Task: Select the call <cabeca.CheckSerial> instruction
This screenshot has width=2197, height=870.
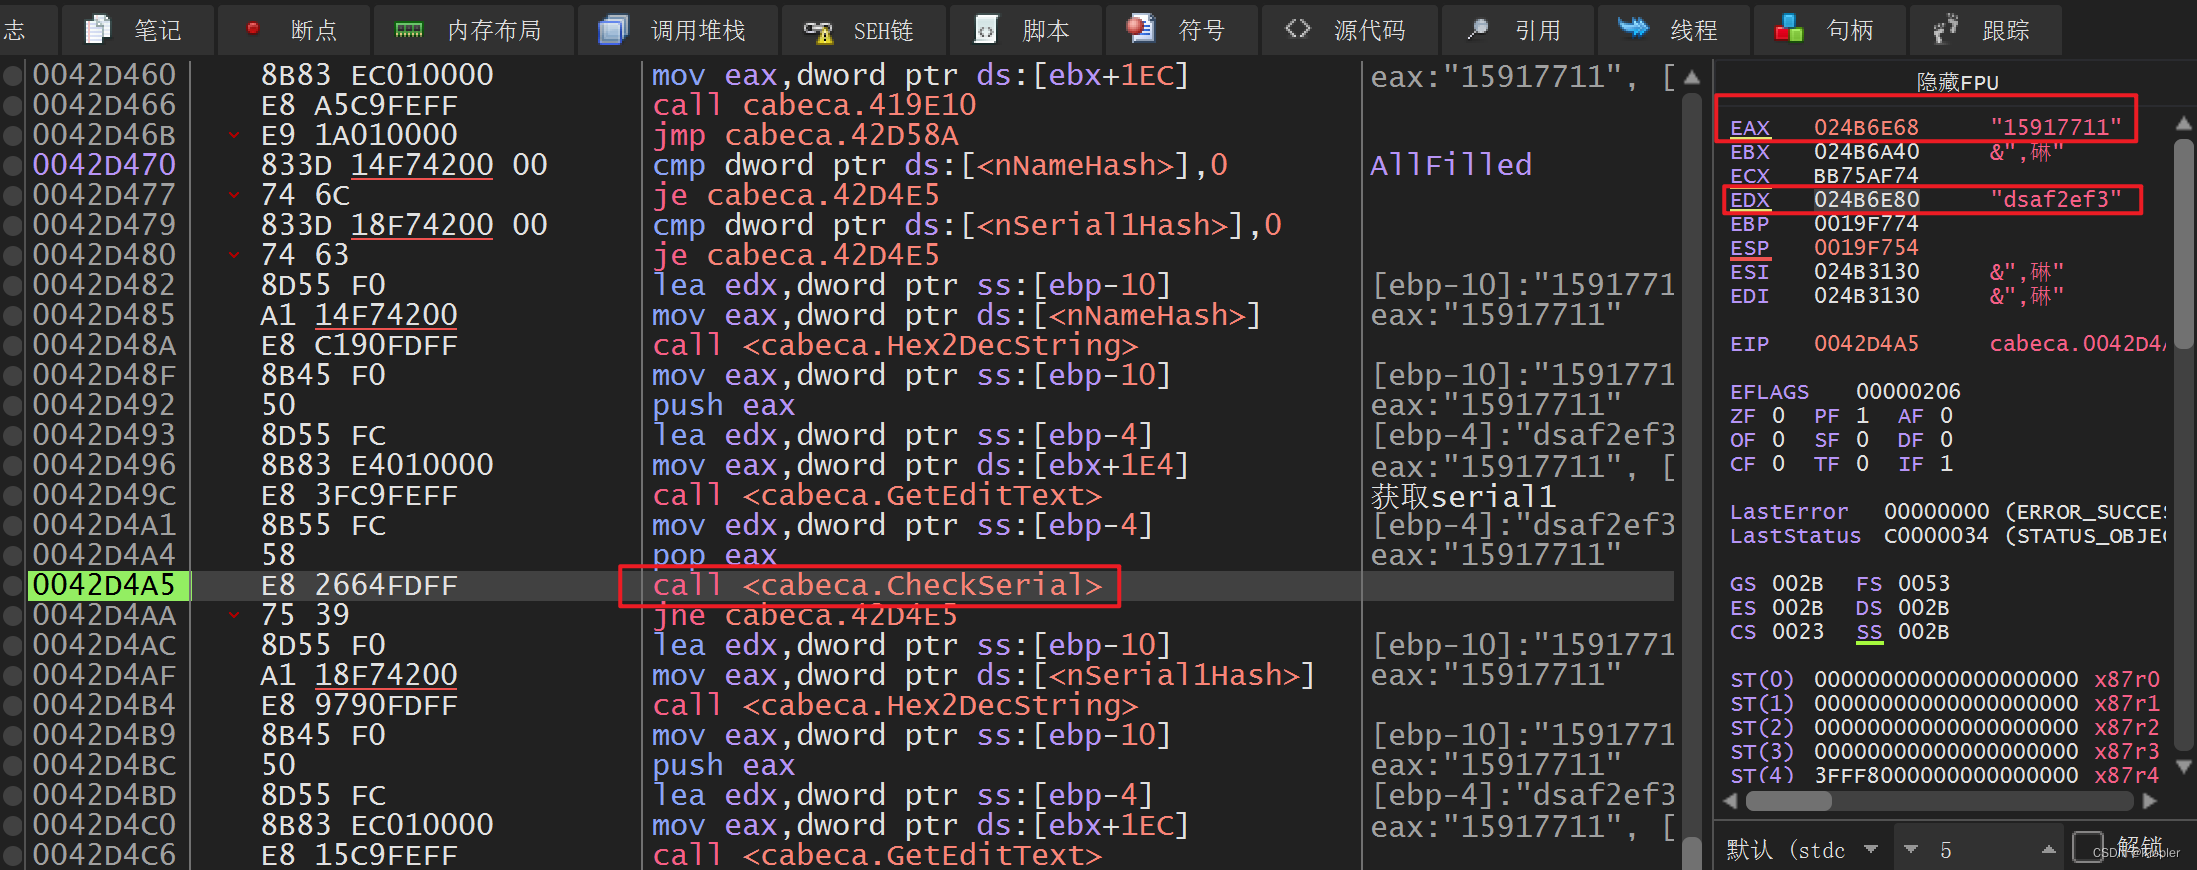Action: click(x=877, y=585)
